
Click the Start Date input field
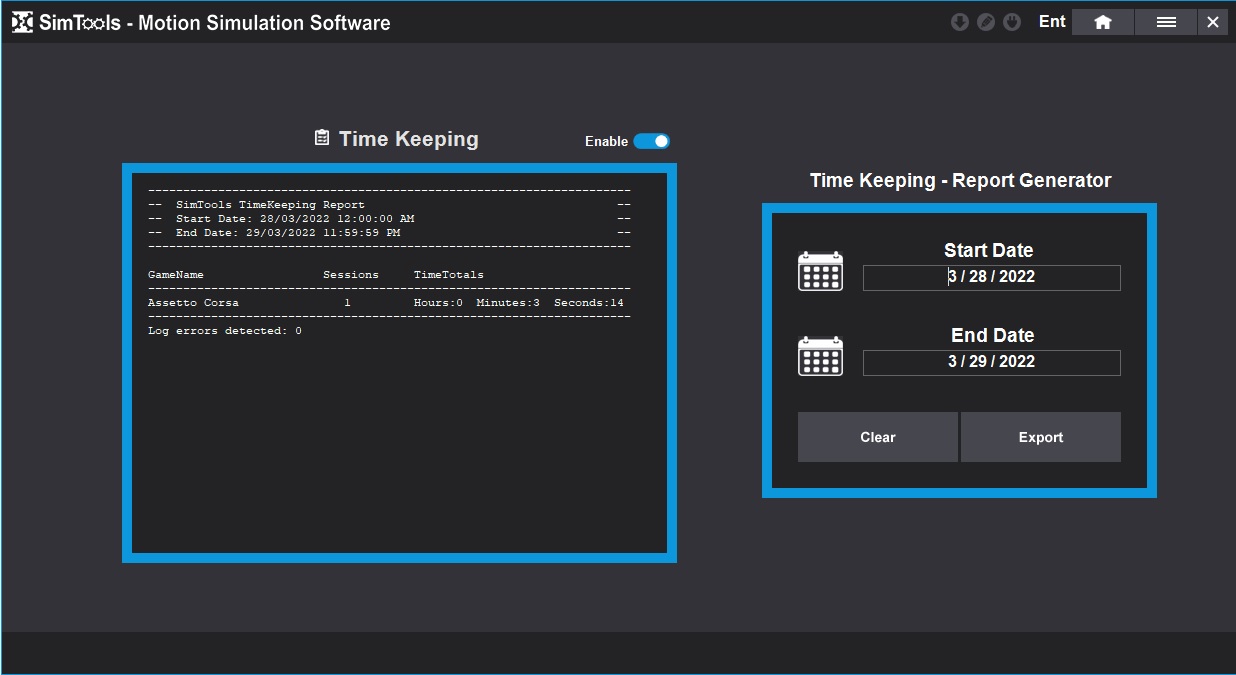[x=991, y=277]
